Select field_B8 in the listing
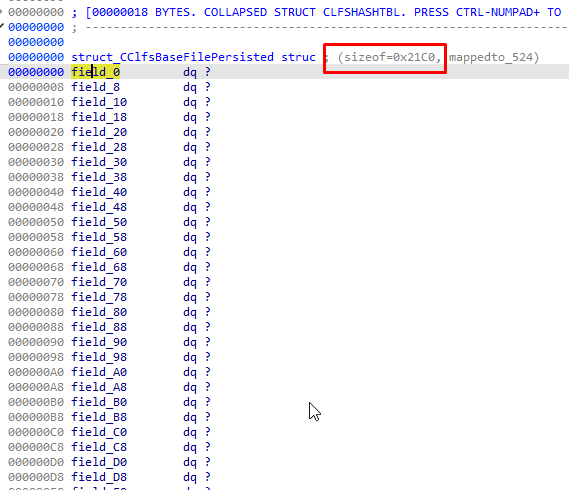Viewport: 569px width, 490px height. [x=99, y=417]
